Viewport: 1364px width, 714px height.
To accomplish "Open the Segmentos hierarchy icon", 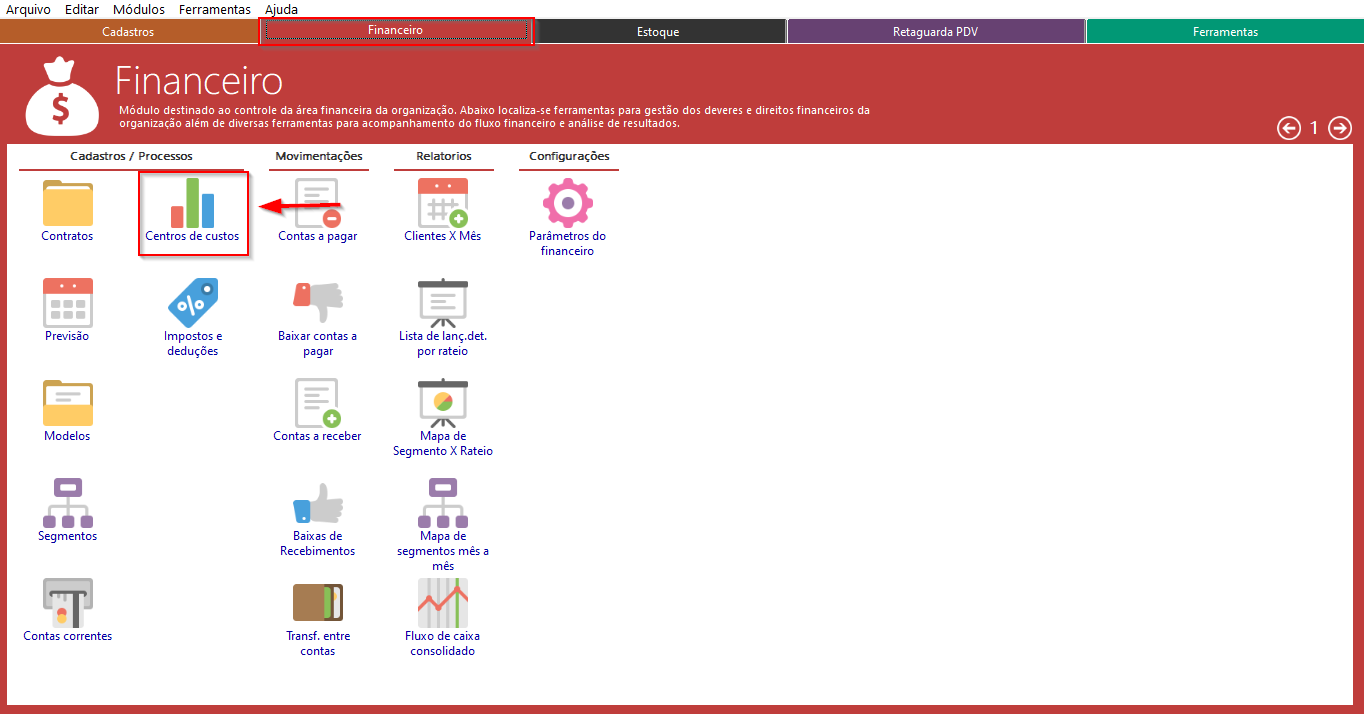I will coord(67,503).
